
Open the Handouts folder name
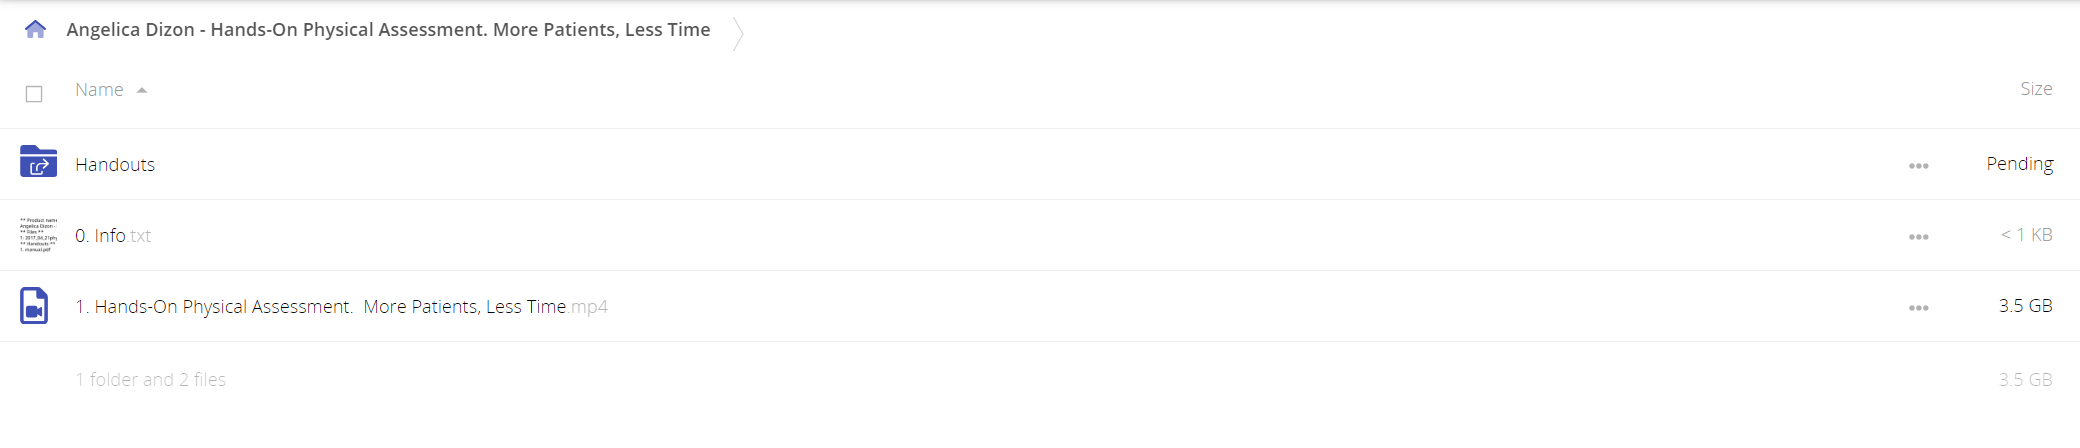(x=115, y=164)
